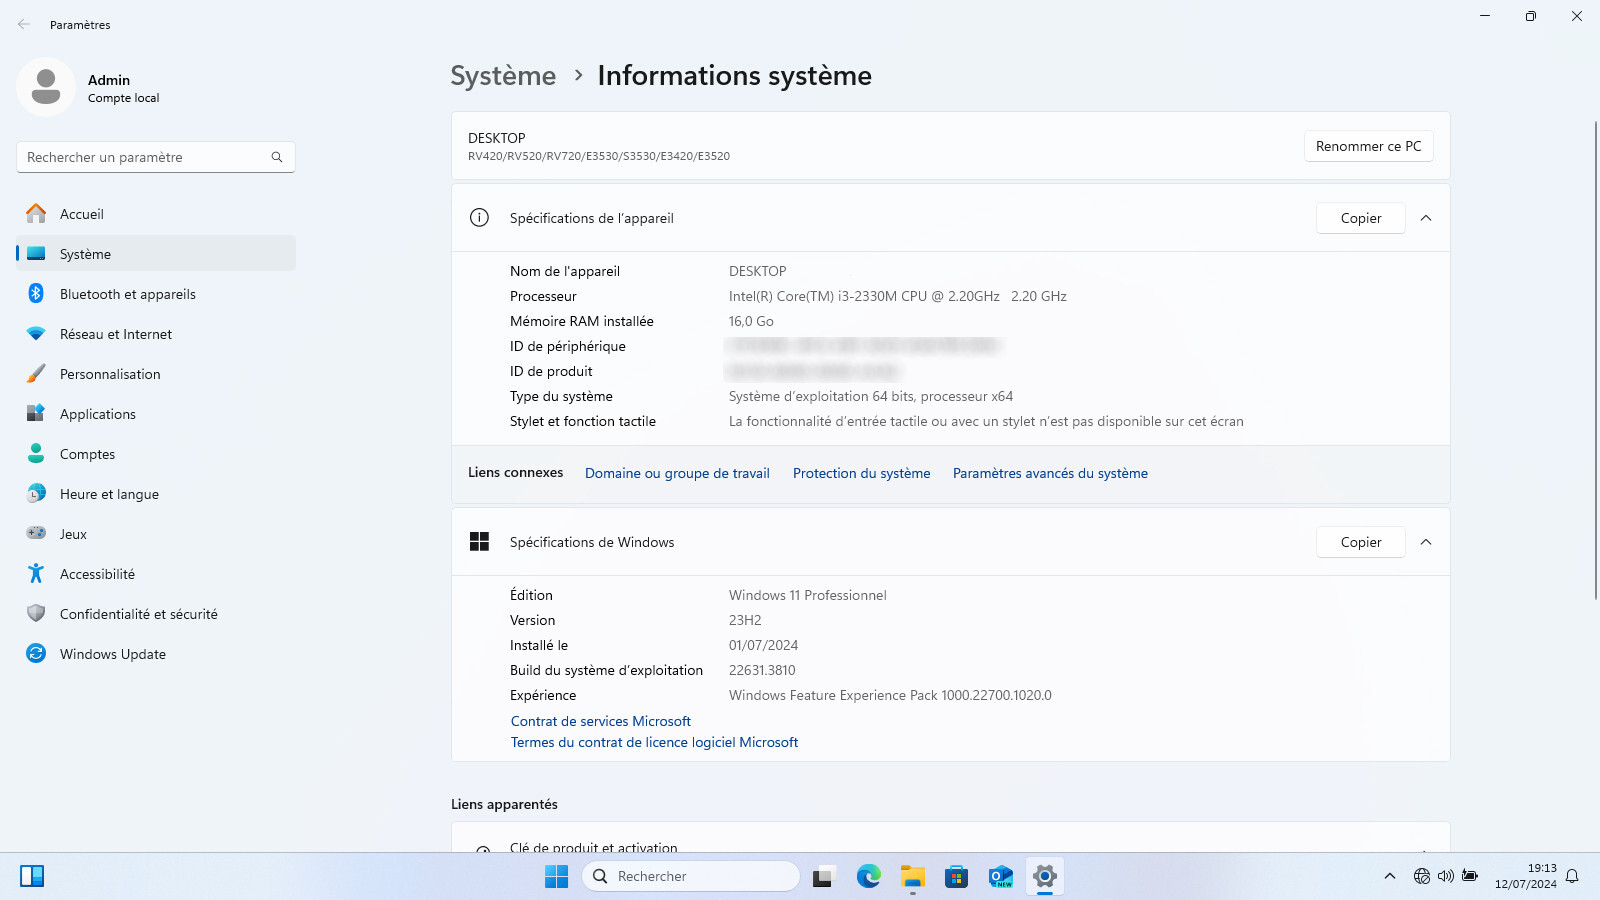This screenshot has width=1600, height=900.
Task: Open volume control in system tray
Action: (1445, 876)
